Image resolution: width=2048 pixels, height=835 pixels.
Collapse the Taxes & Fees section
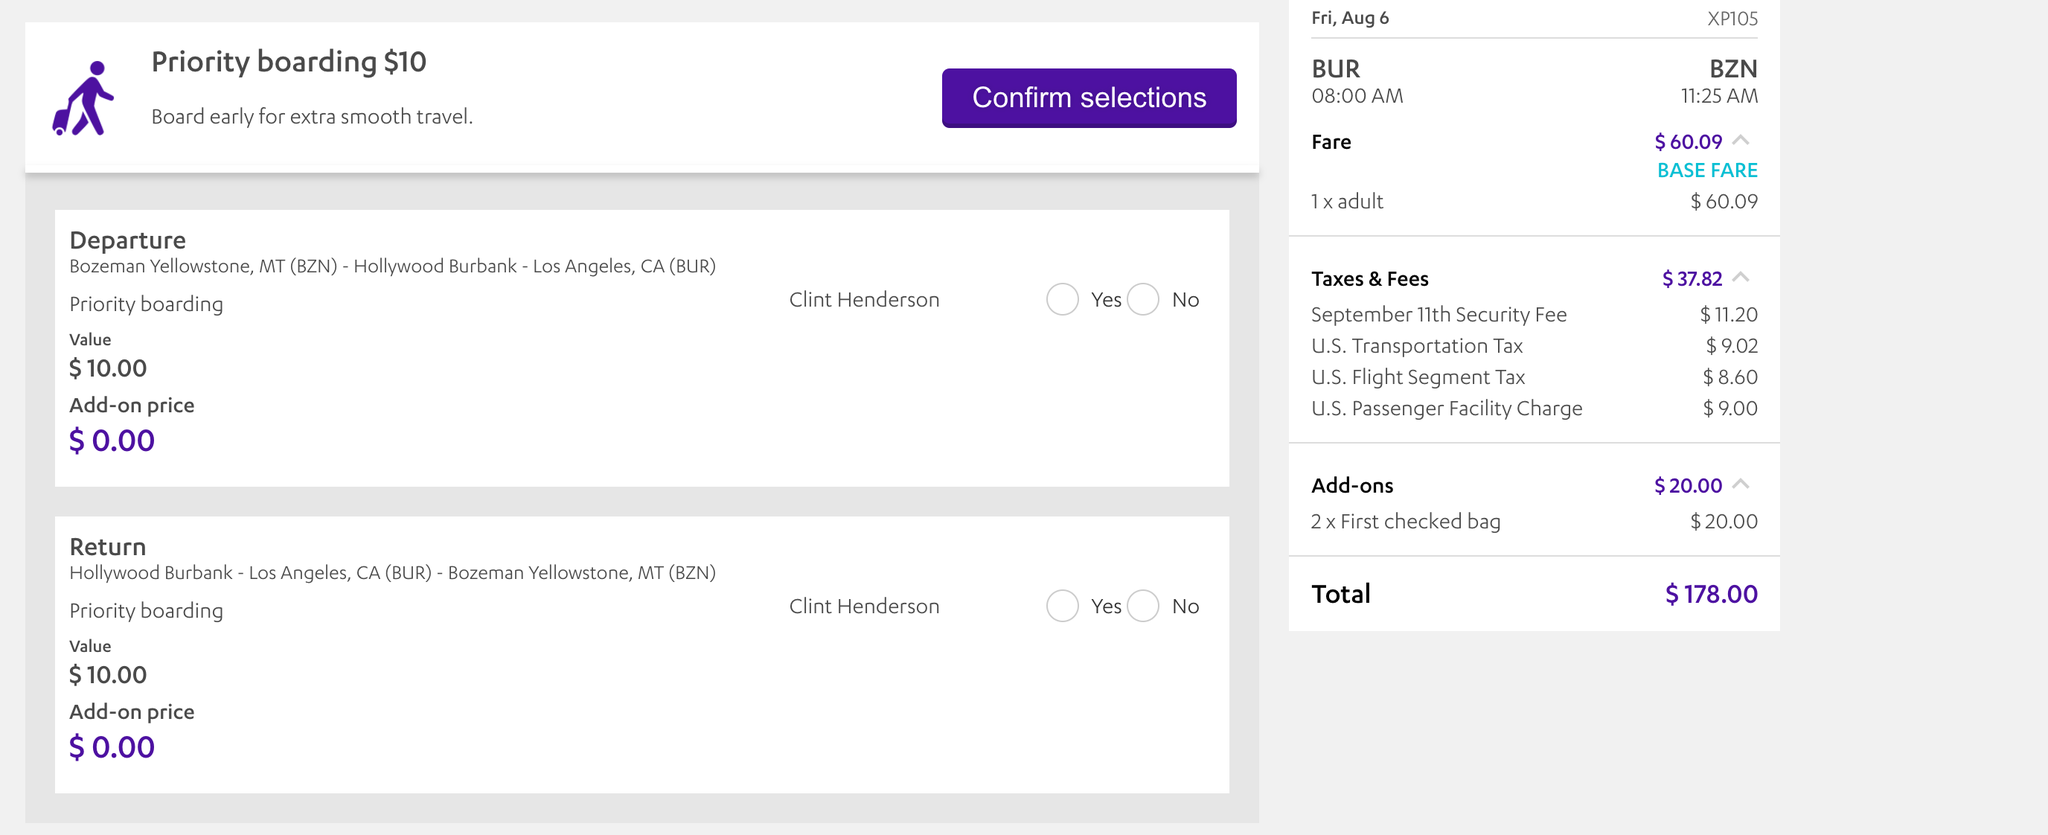click(x=1742, y=277)
